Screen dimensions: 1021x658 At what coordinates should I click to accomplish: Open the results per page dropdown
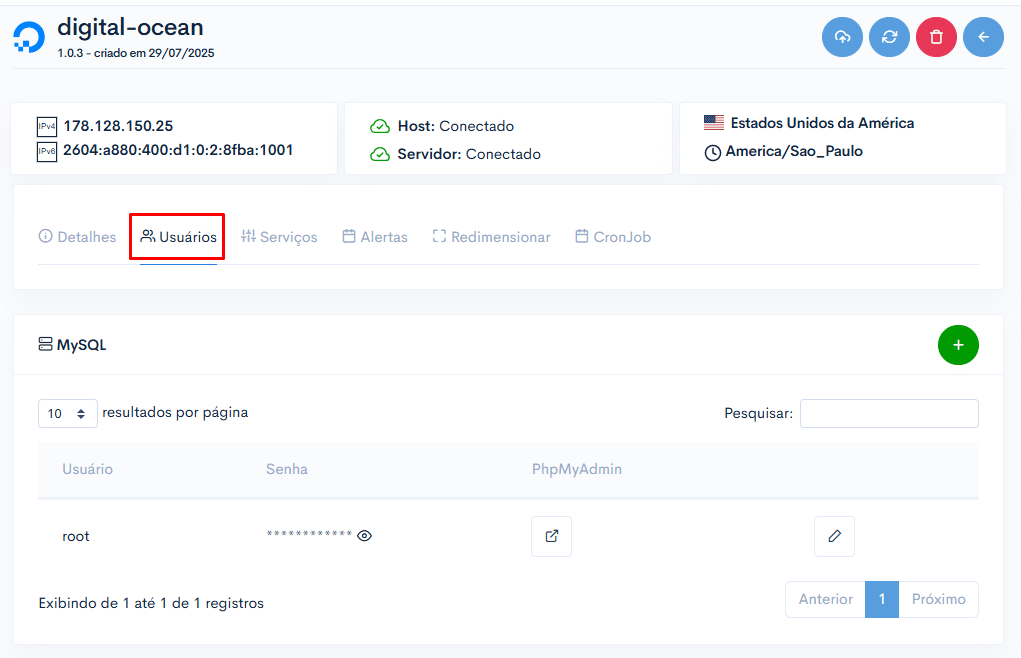(x=68, y=413)
